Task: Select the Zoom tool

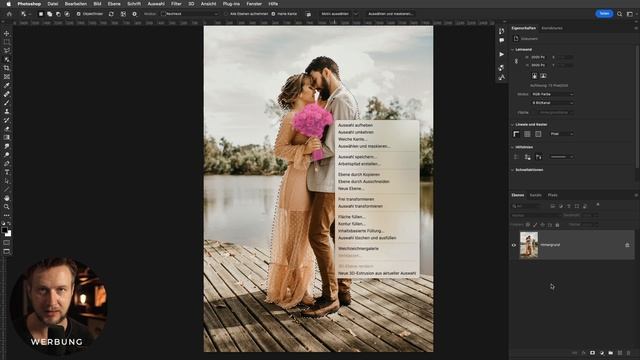Action: point(7,207)
